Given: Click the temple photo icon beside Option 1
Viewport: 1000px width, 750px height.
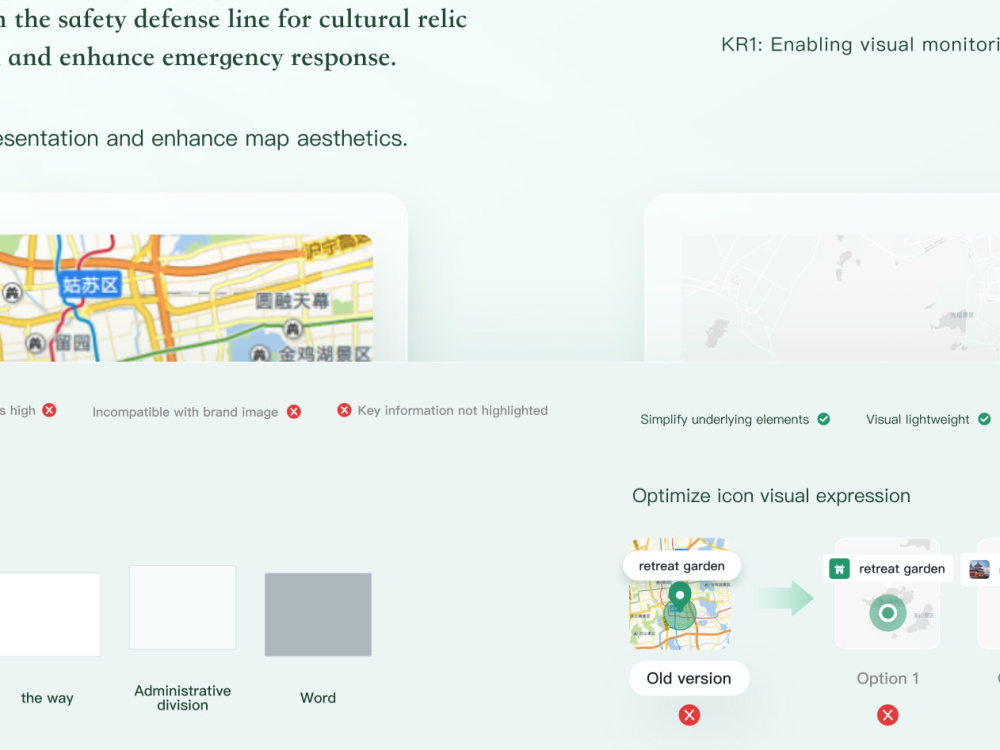Looking at the screenshot, I should [979, 569].
